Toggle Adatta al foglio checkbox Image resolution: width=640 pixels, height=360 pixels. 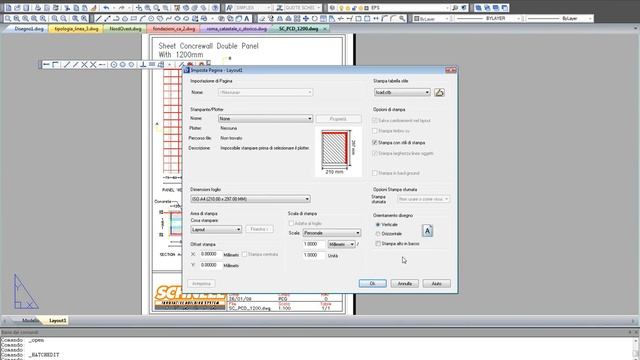tap(291, 223)
